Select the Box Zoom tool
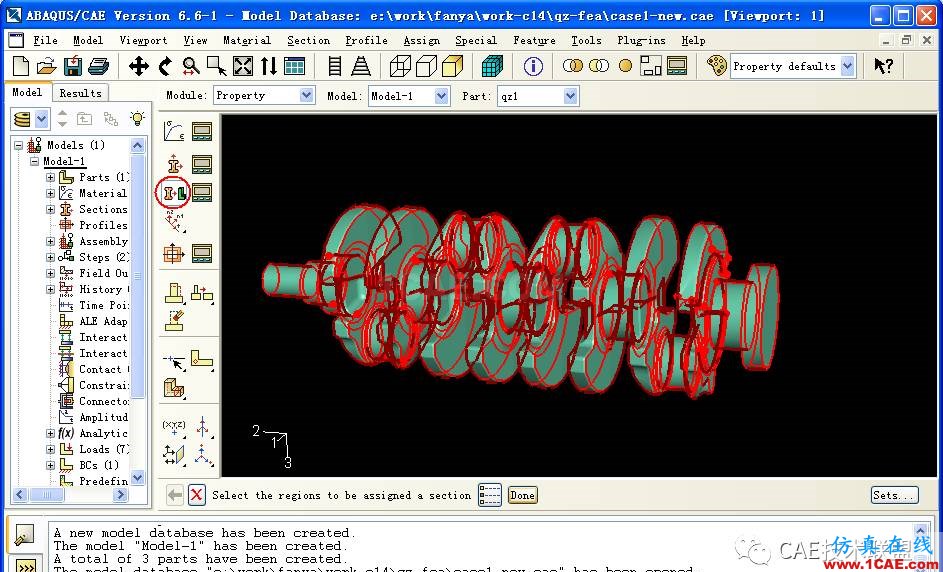943x572 pixels. [217, 66]
